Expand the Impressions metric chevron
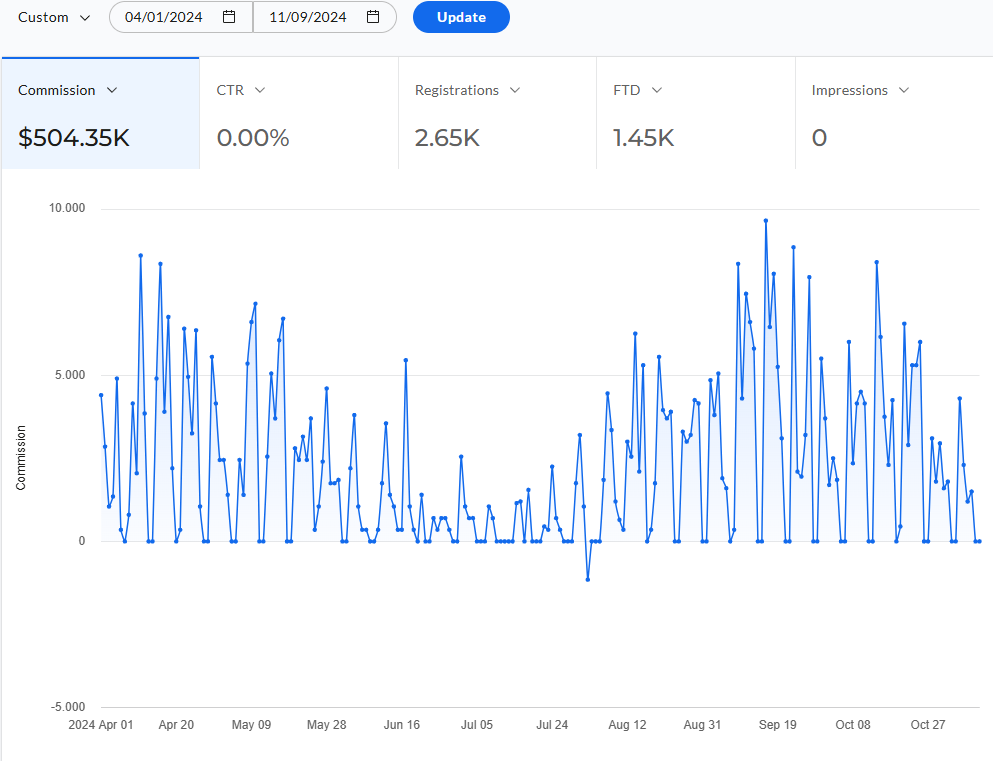Image resolution: width=993 pixels, height=761 pixels. pyautogui.click(x=904, y=91)
